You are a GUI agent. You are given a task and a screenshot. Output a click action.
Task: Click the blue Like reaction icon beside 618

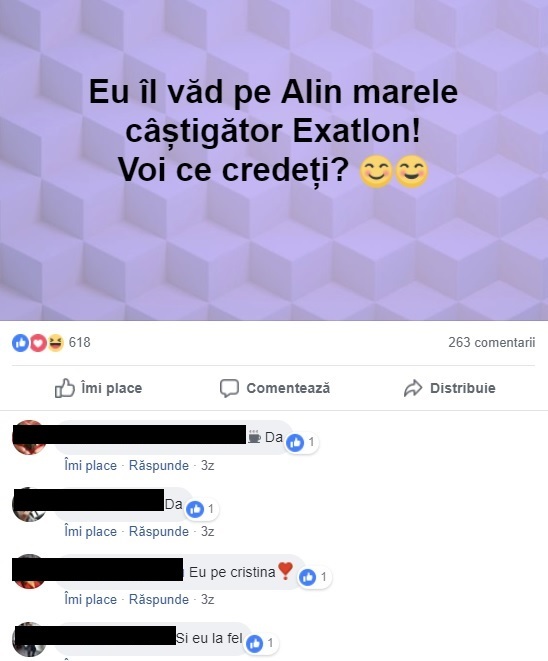tap(20, 343)
